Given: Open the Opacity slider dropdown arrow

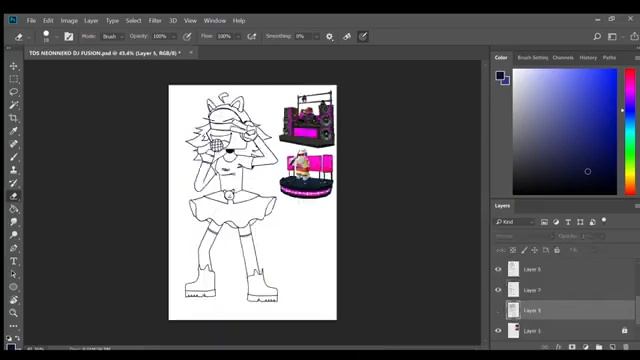Looking at the screenshot, I should point(173,37).
